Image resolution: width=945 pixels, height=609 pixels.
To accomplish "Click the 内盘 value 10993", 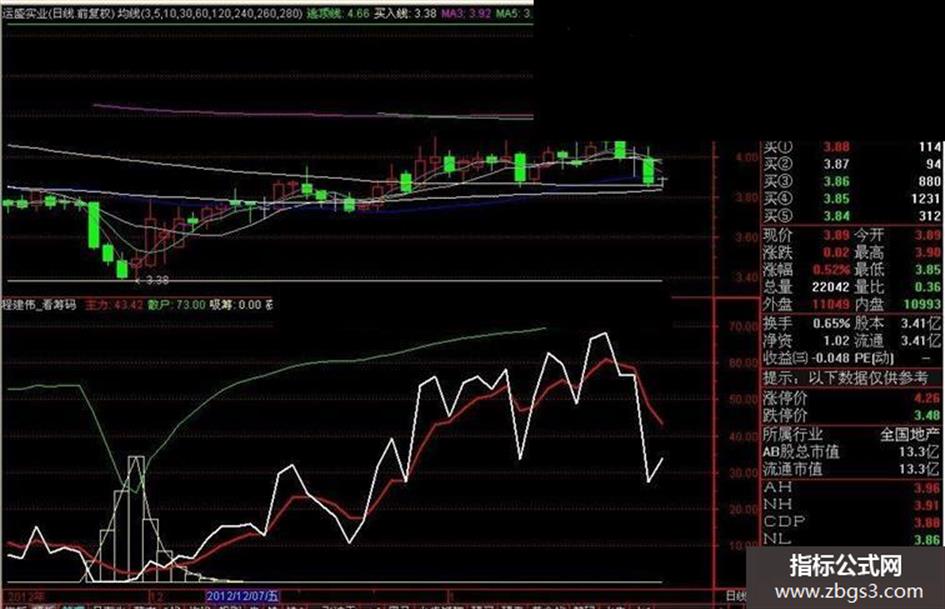I will click(x=922, y=304).
